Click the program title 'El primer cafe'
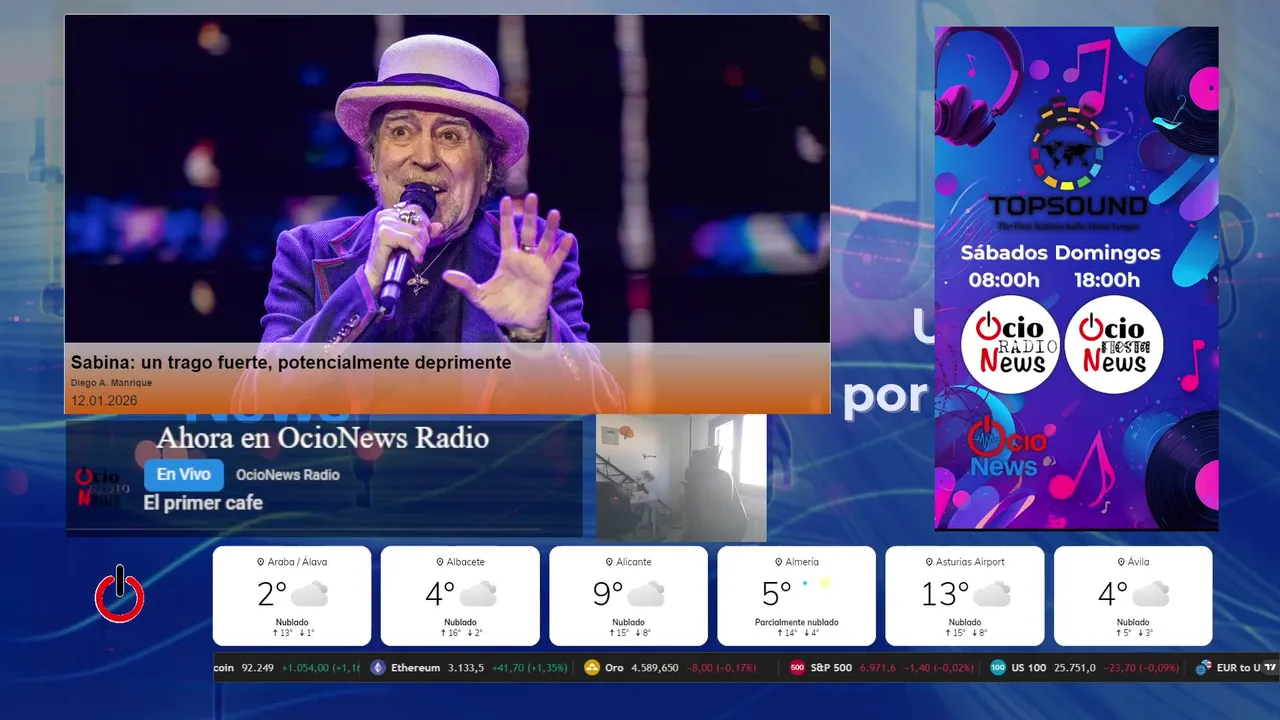Image resolution: width=1280 pixels, height=720 pixels. pyautogui.click(x=203, y=503)
